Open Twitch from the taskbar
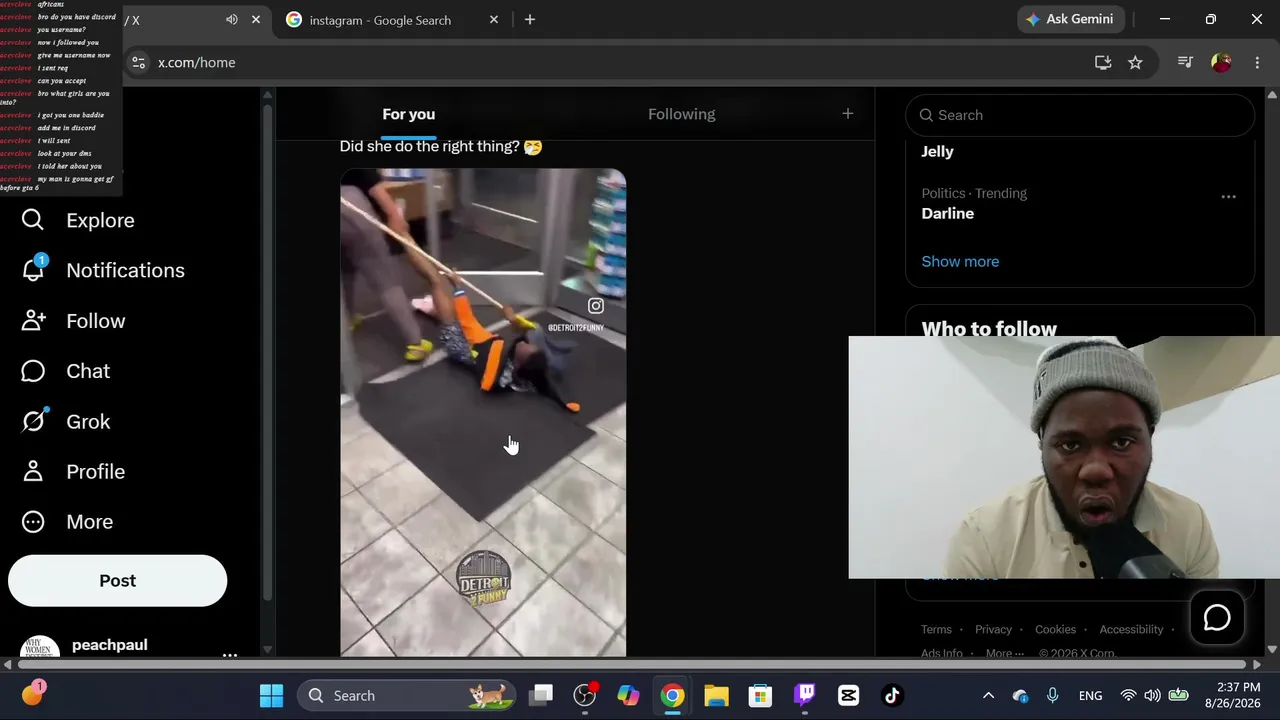The height and width of the screenshot is (720, 1280). (x=804, y=695)
